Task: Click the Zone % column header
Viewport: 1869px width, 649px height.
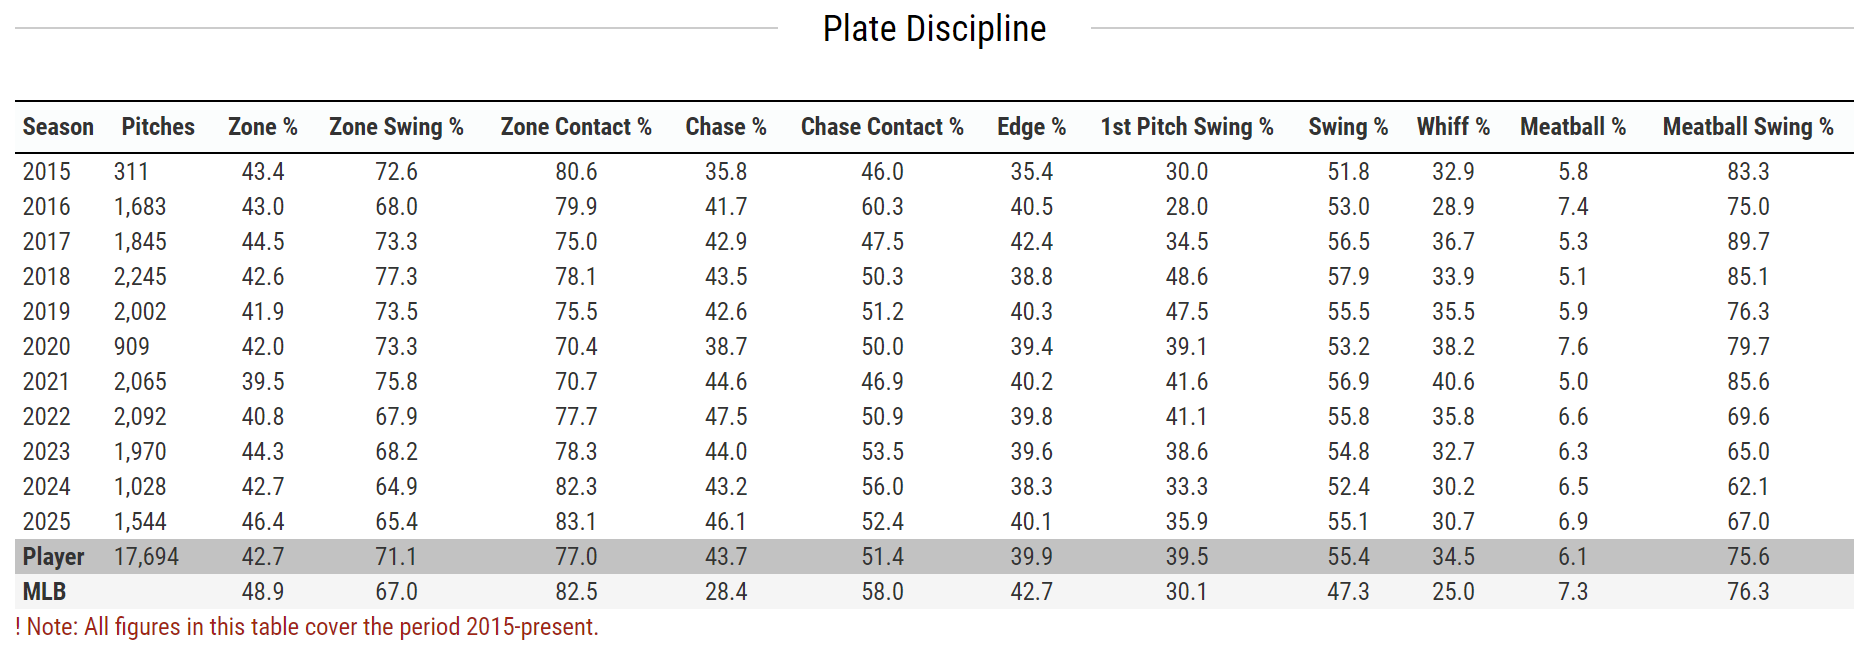Action: [262, 127]
